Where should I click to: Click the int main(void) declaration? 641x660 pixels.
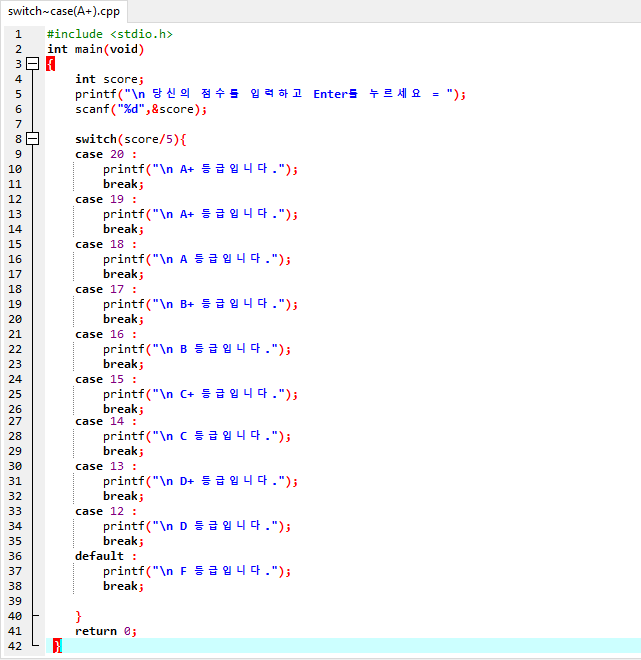coord(95,49)
